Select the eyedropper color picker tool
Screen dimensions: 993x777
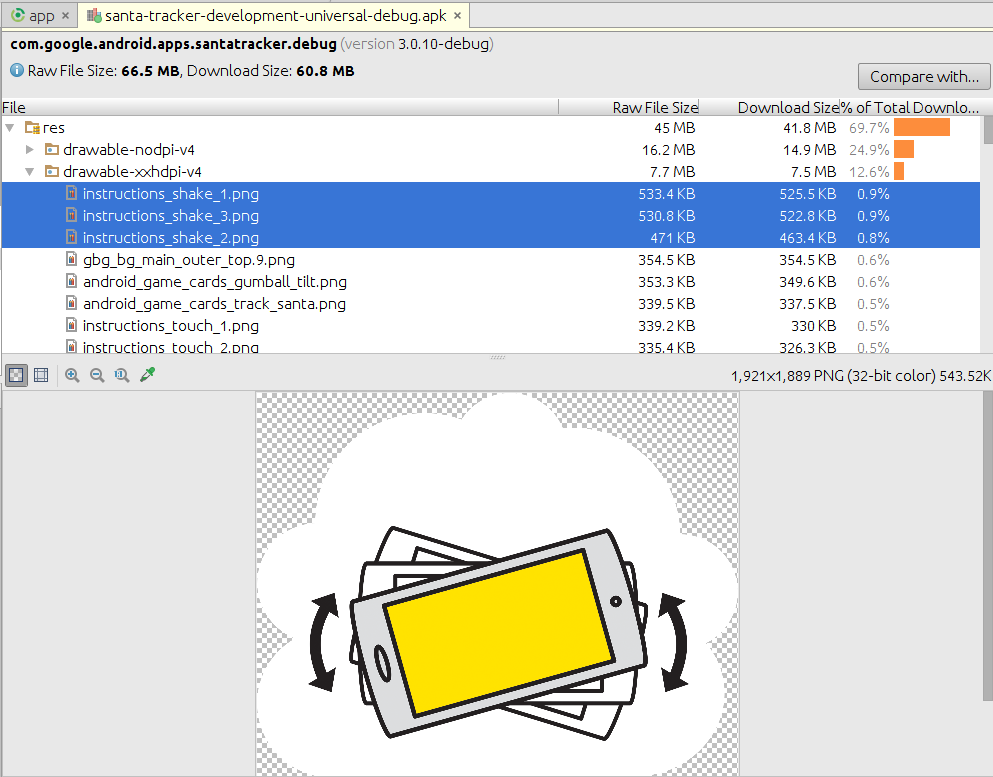tap(146, 375)
